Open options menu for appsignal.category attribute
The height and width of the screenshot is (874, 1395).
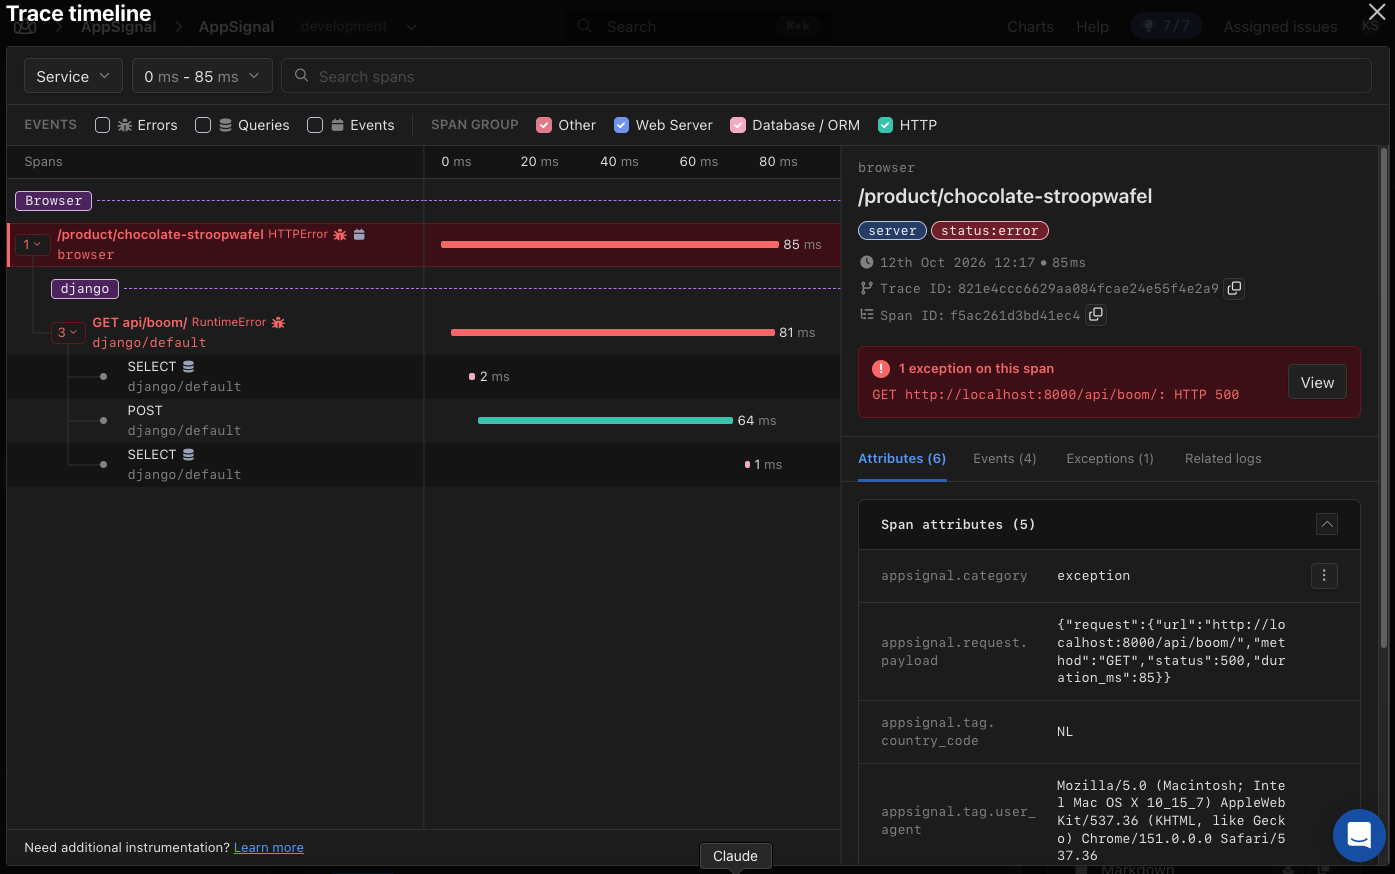1324,575
